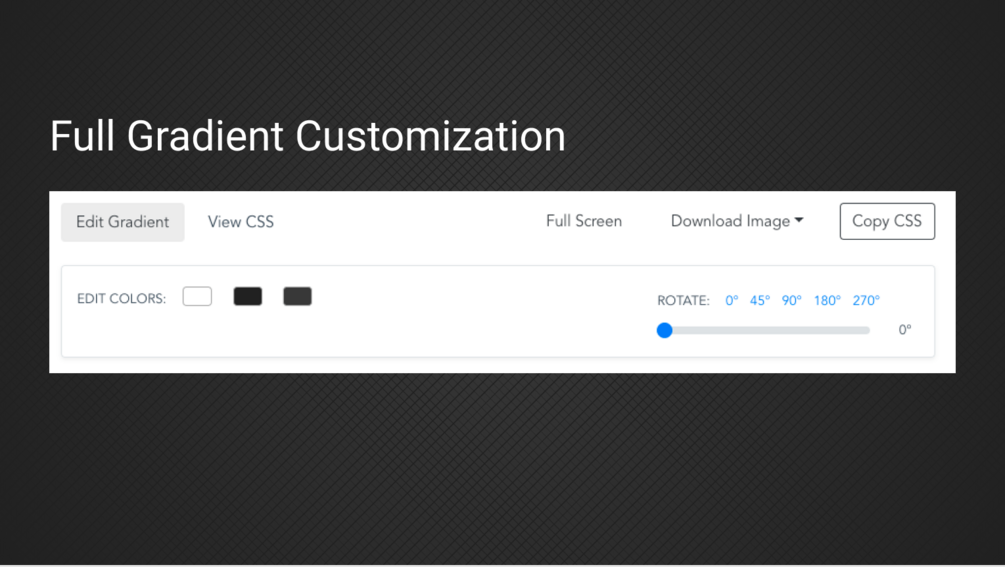The width and height of the screenshot is (1005, 567).
Task: Set rotation to the 45° preset
Action: [760, 300]
